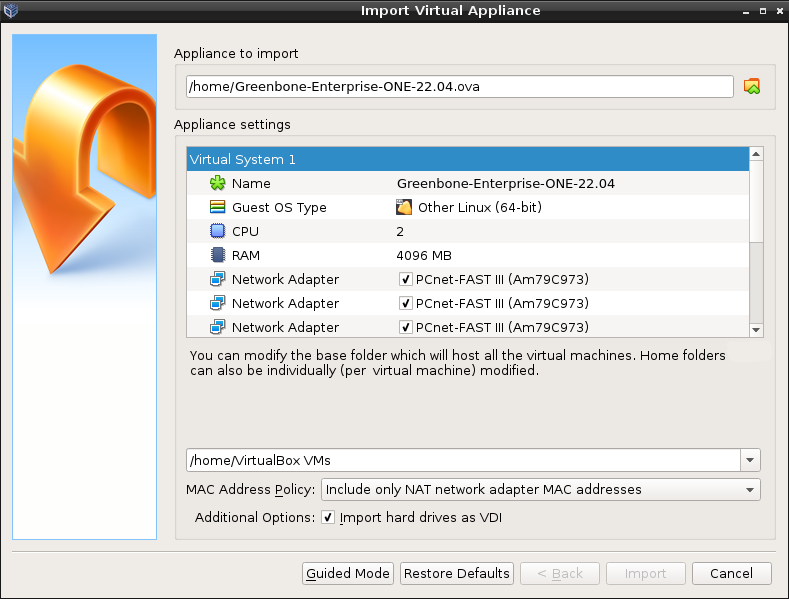Select the third Network Adapter row
Screen dimensions: 789x599
(466, 327)
